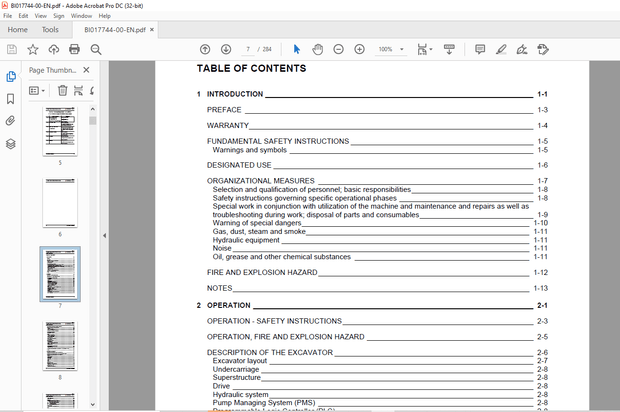The height and width of the screenshot is (412, 620).
Task: Add the file to starred favorites
Action: [x=33, y=49]
